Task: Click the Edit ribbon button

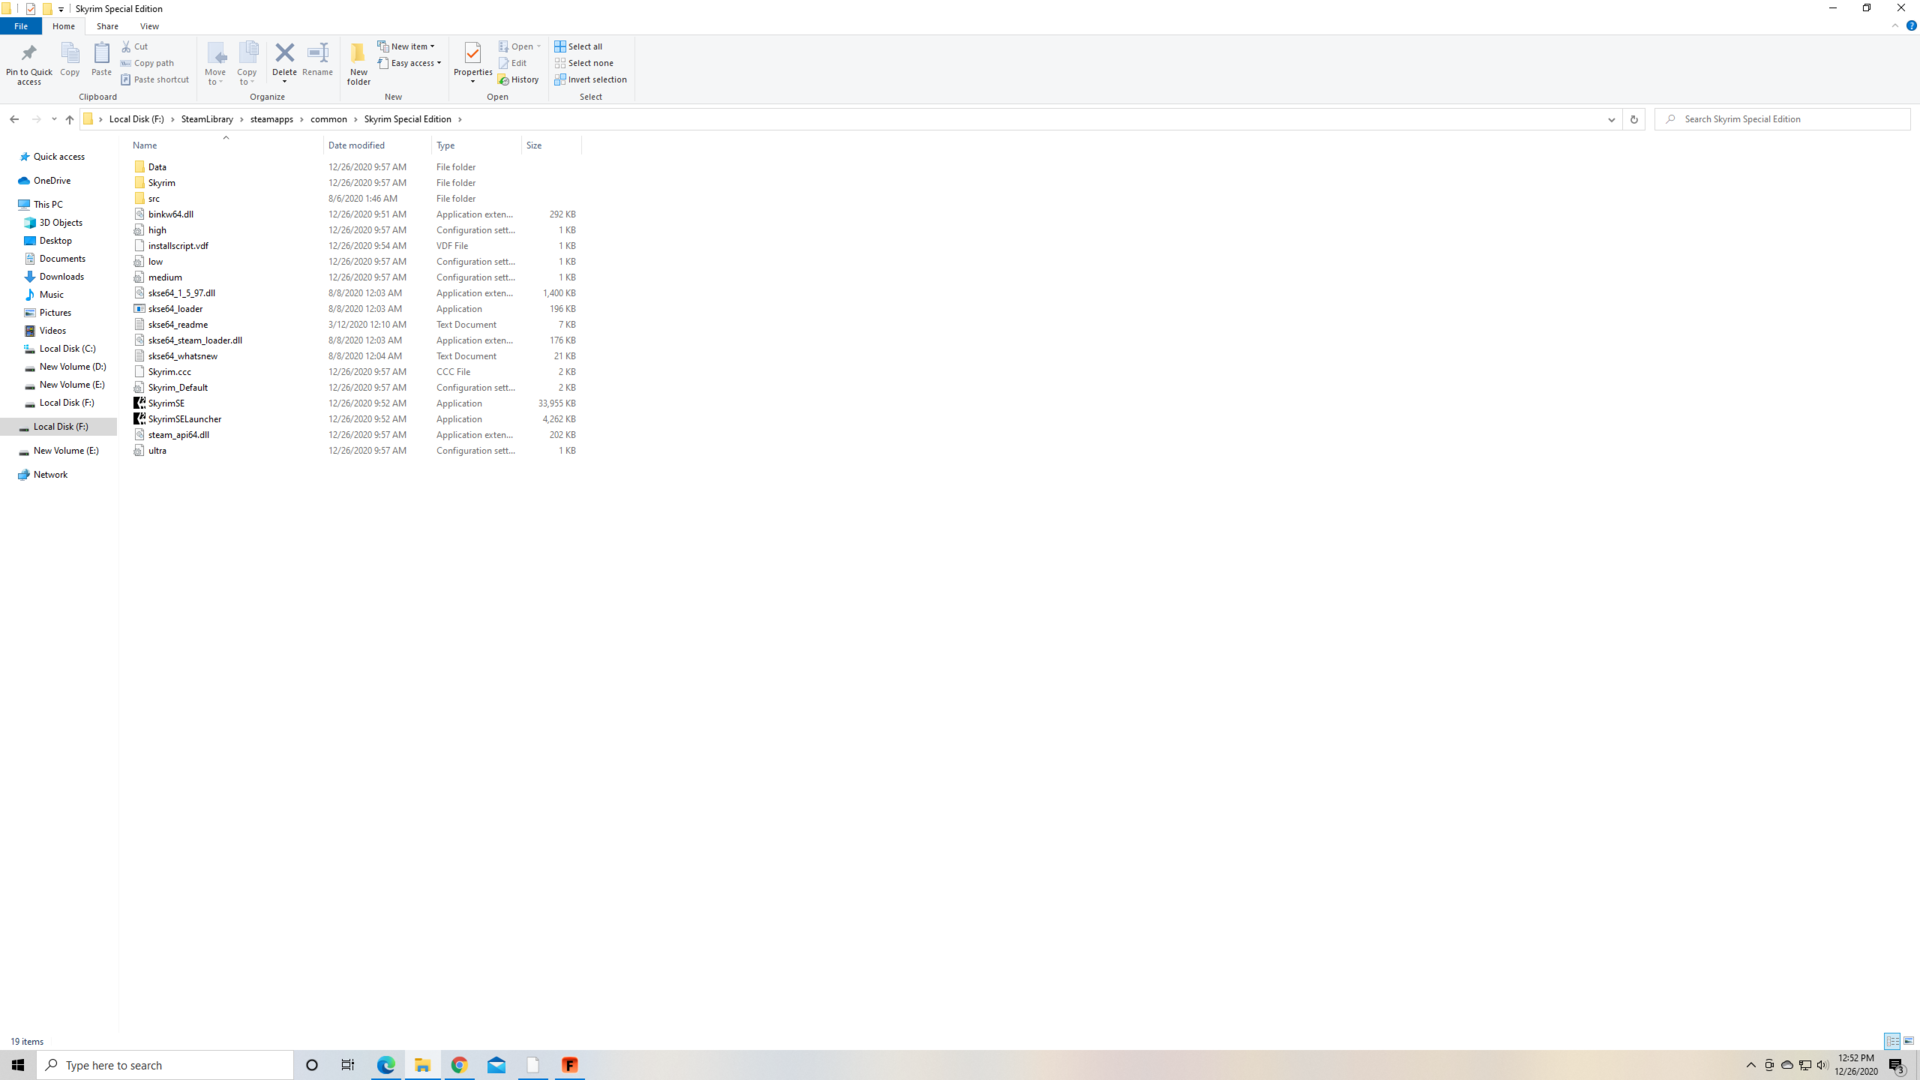Action: click(512, 63)
